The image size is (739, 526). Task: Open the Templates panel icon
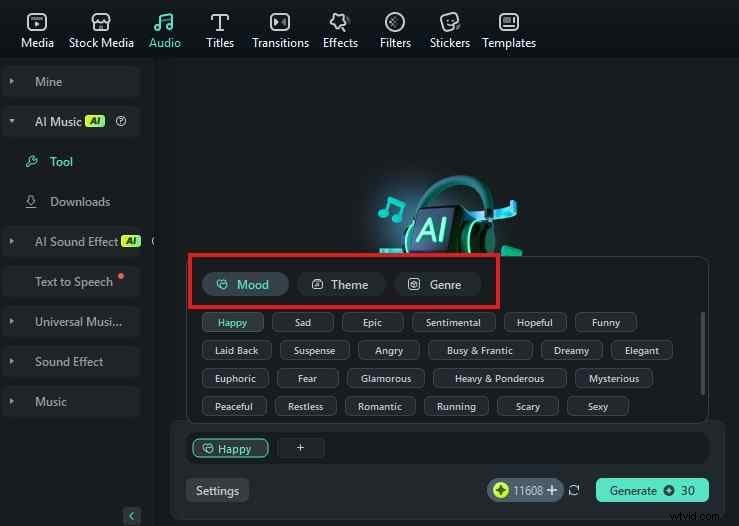pos(509,22)
